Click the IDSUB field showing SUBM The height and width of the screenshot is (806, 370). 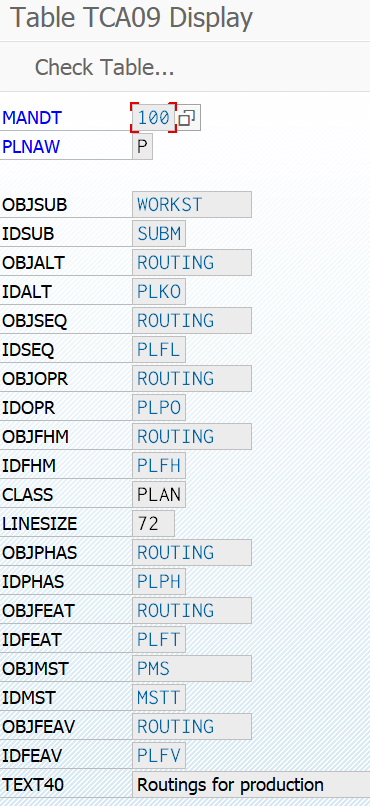159,234
